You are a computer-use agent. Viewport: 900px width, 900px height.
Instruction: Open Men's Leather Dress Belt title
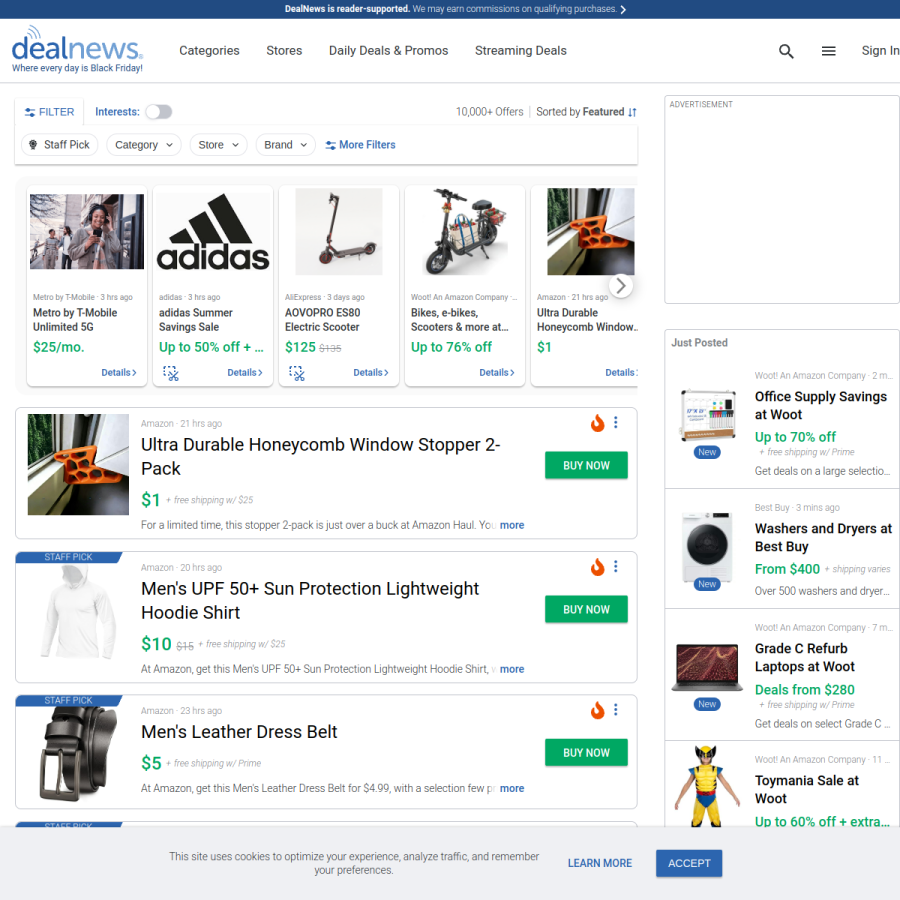tap(239, 732)
